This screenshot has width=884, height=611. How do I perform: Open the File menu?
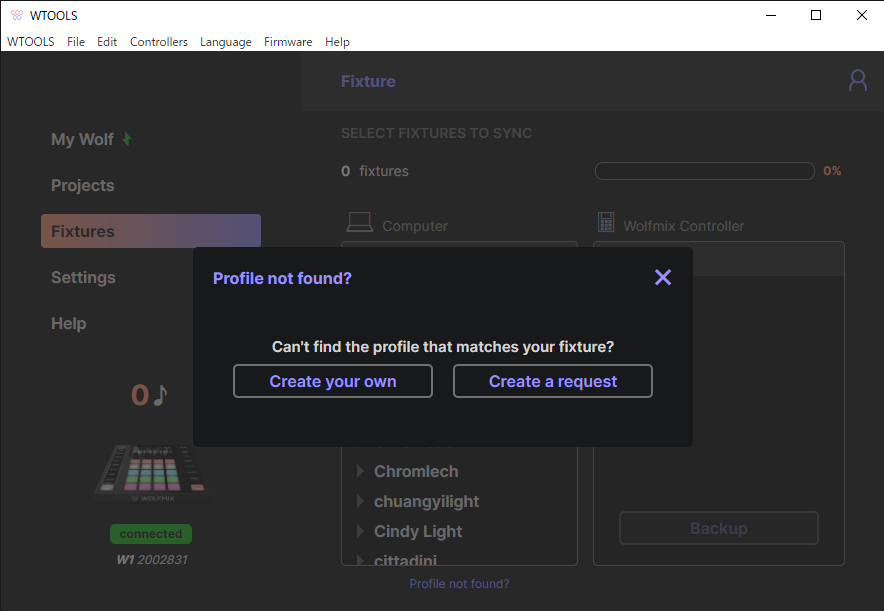pos(76,42)
